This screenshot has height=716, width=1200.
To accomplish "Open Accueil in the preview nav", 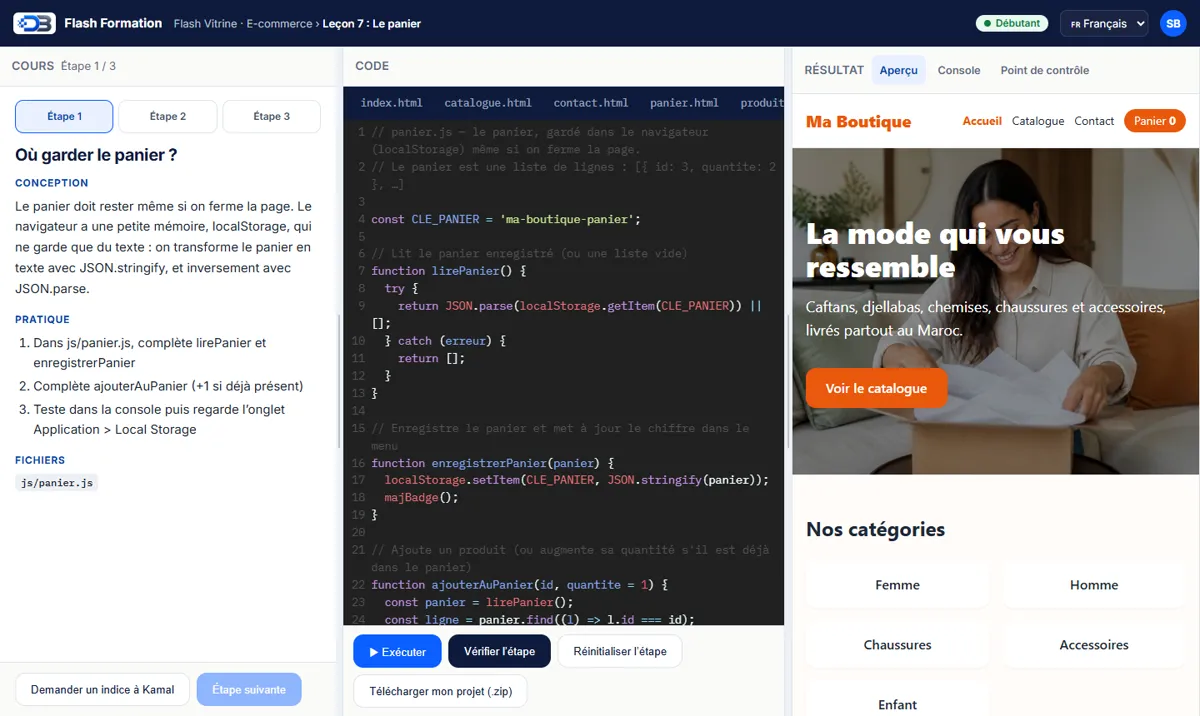I will pos(982,121).
